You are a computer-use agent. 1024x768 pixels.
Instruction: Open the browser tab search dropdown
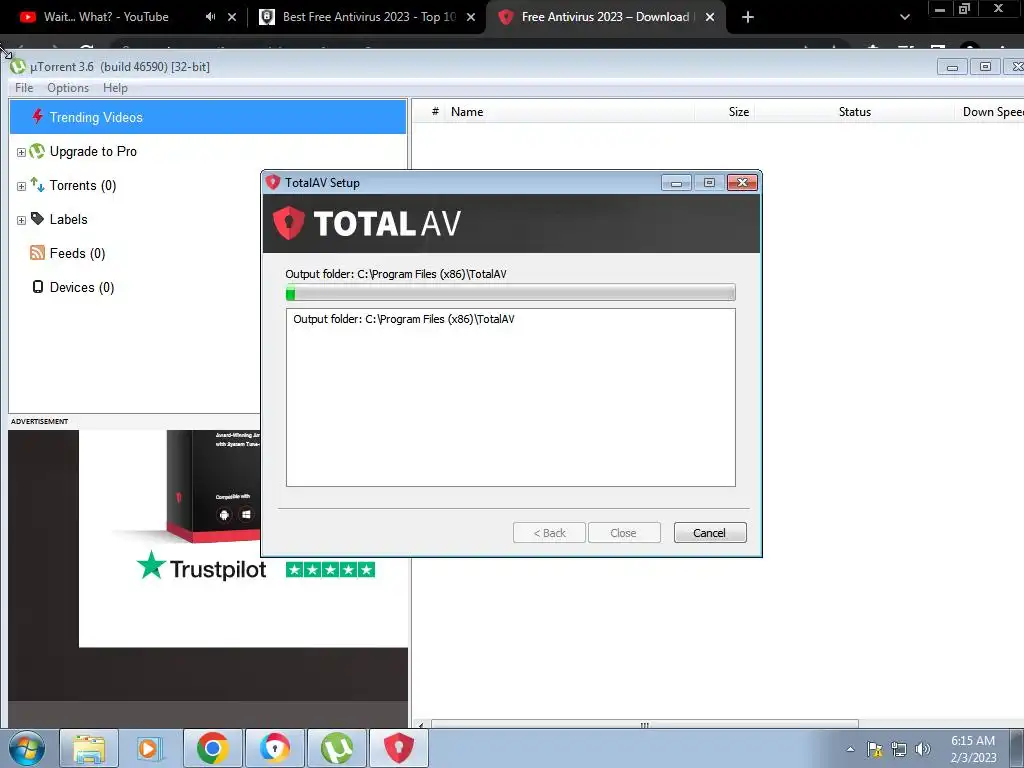pos(904,17)
